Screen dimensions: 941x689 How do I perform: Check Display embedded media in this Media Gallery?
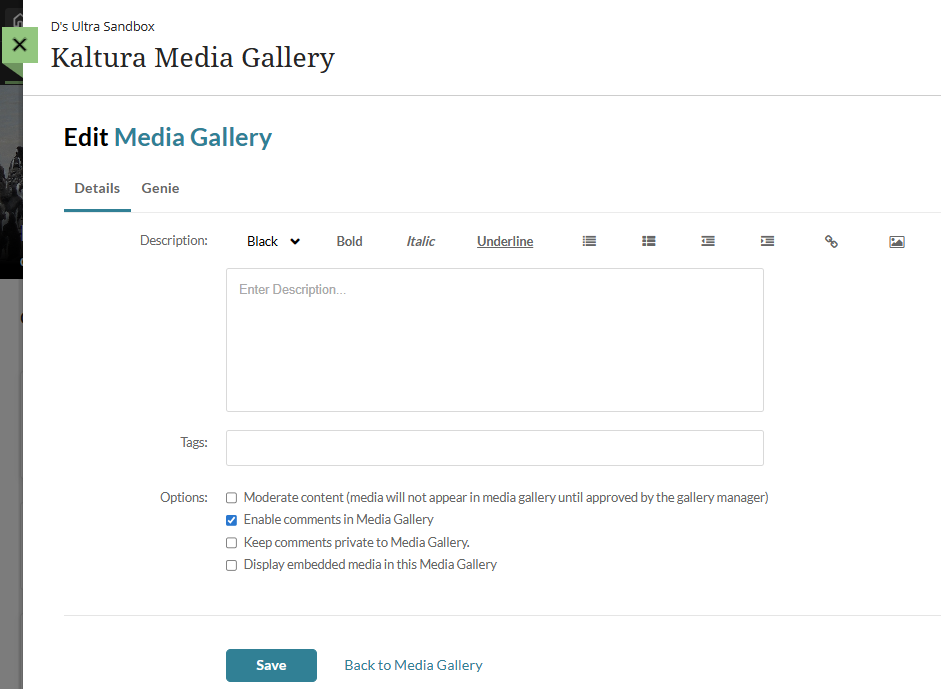pos(231,565)
